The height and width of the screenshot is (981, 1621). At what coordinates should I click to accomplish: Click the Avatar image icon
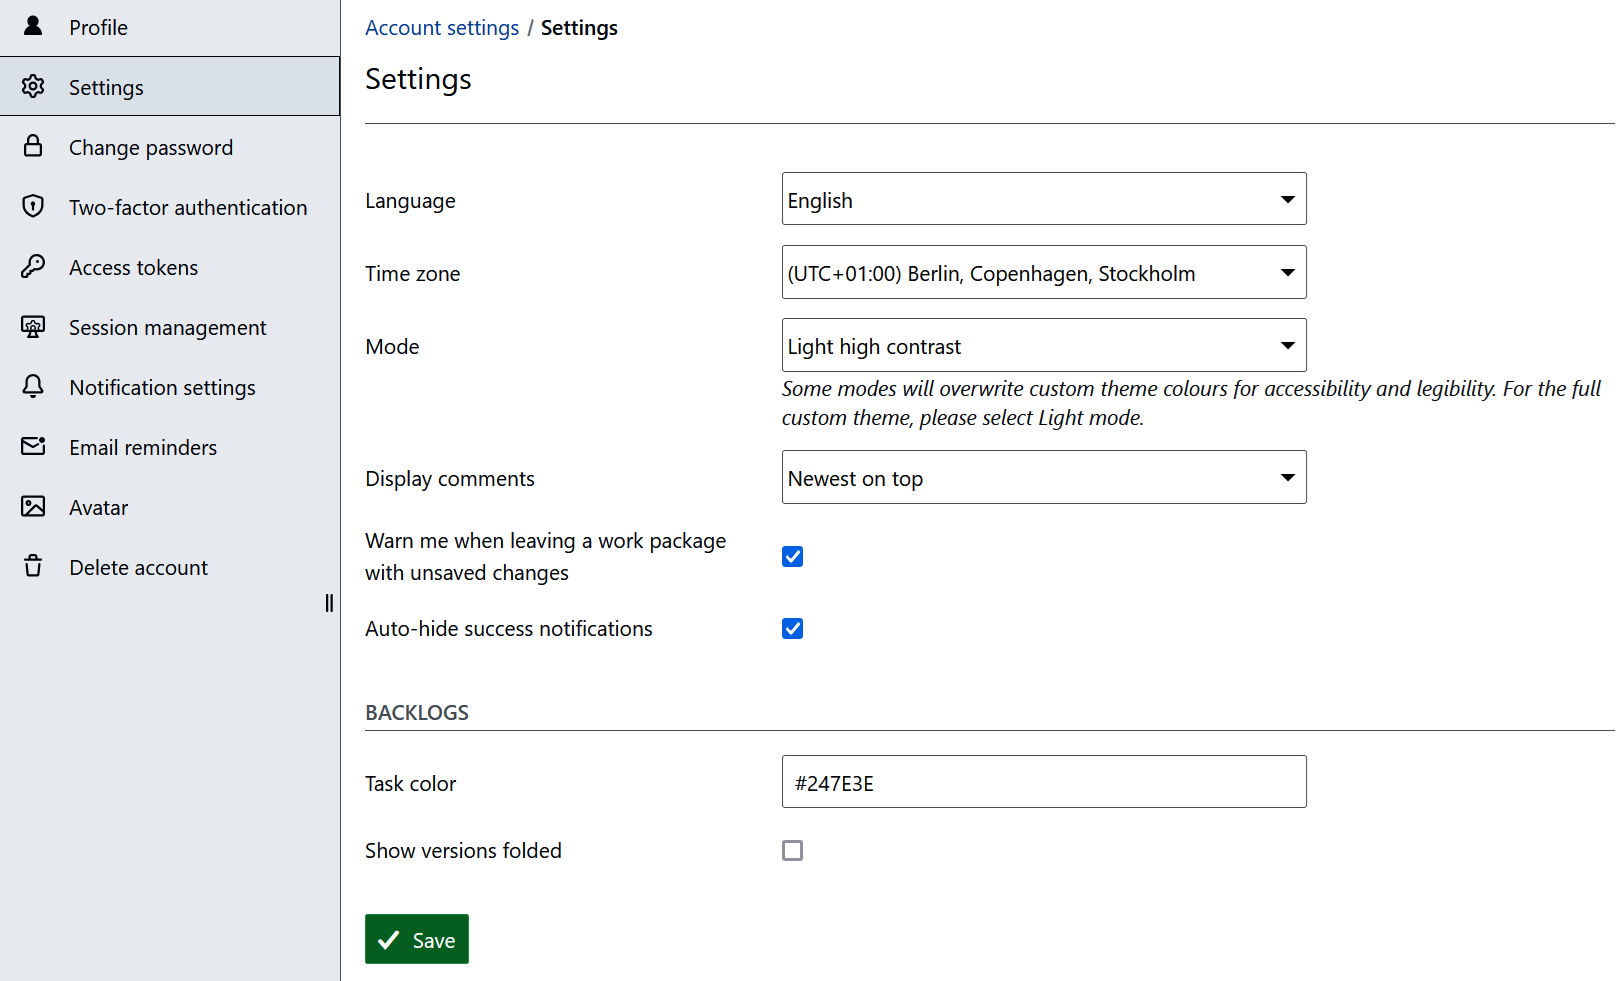point(33,506)
